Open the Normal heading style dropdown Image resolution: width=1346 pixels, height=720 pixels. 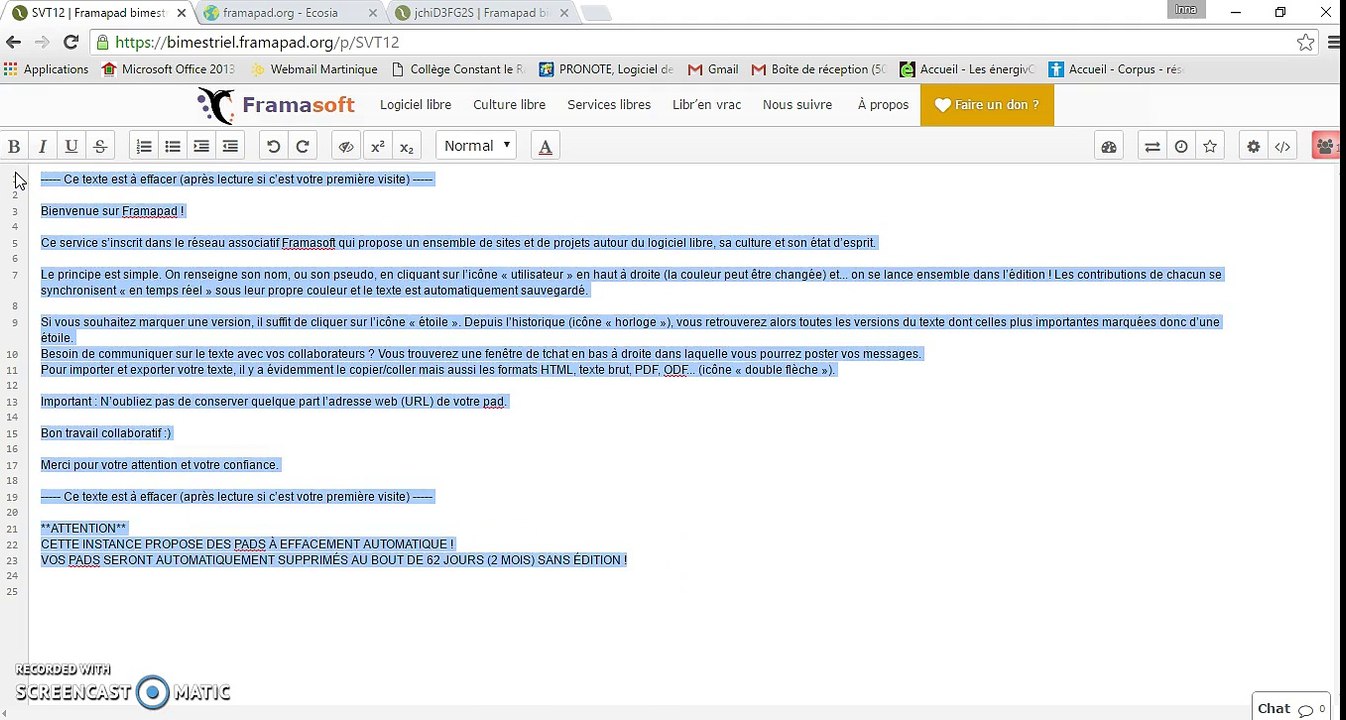476,146
